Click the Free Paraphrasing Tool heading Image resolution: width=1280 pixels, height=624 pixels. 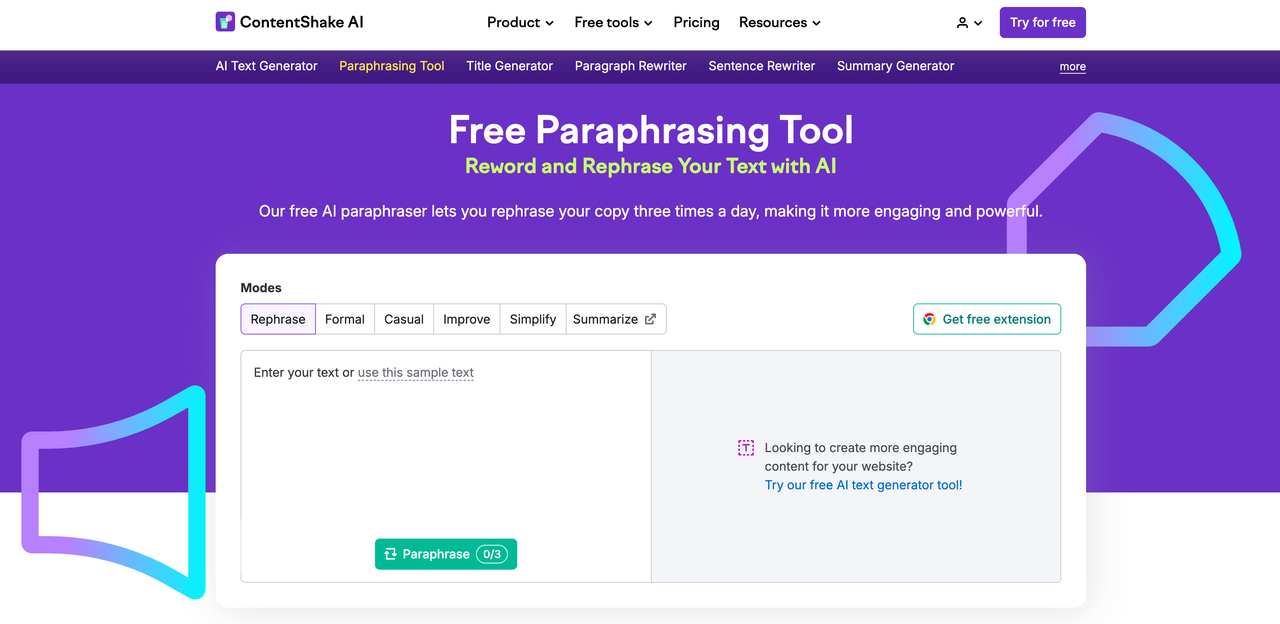click(x=651, y=130)
